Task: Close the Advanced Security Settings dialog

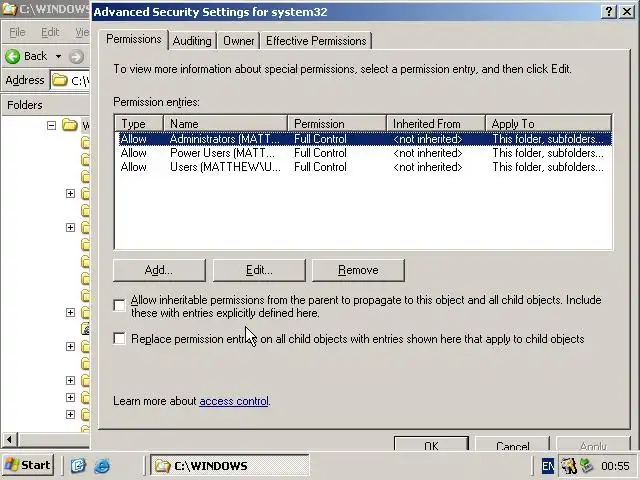Action: coord(627,11)
